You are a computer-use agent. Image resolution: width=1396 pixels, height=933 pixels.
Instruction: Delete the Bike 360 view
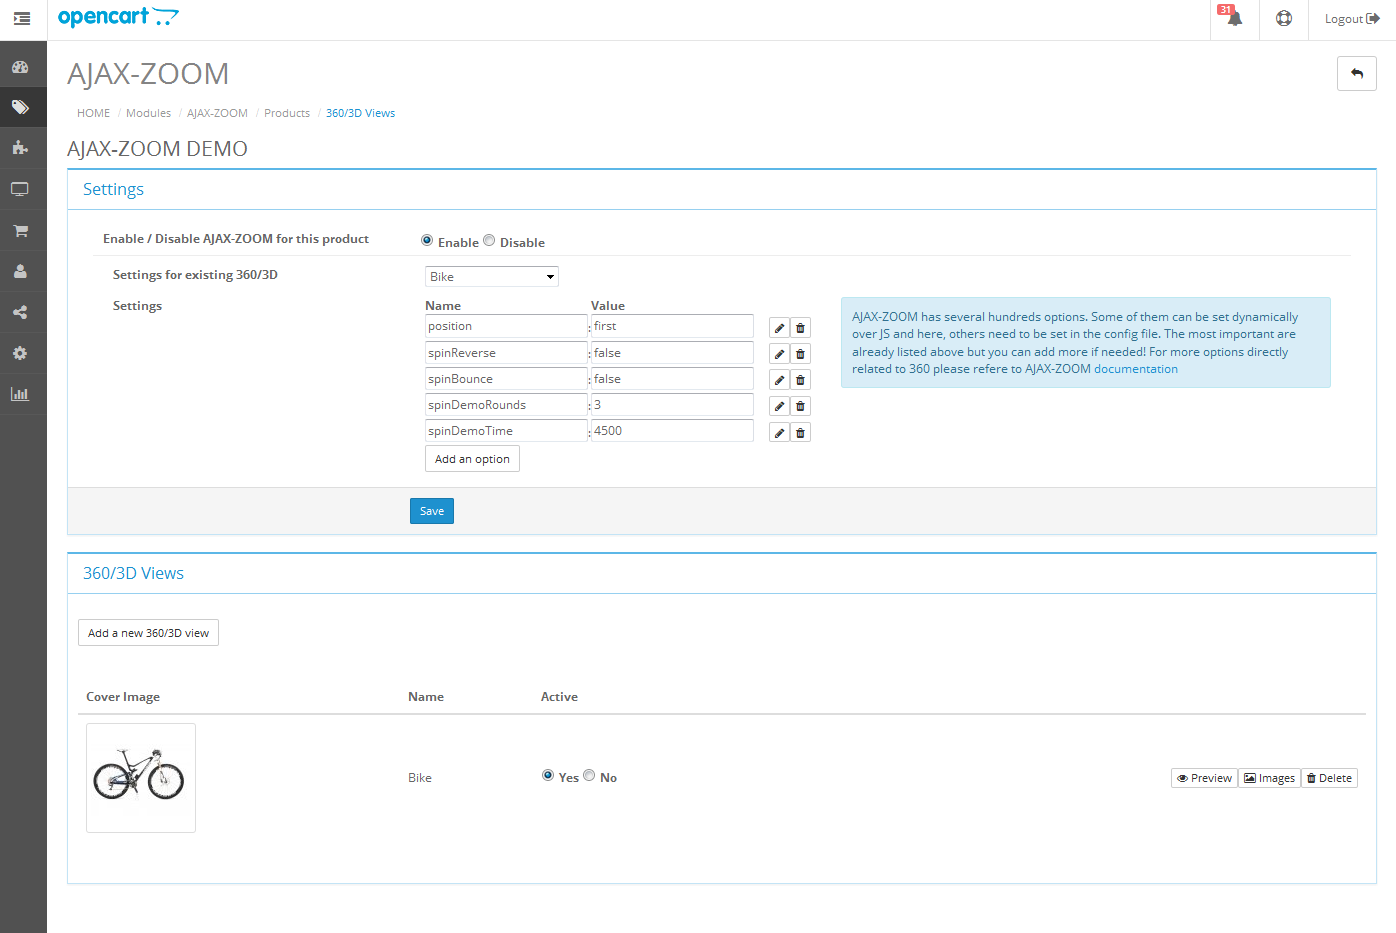1329,778
